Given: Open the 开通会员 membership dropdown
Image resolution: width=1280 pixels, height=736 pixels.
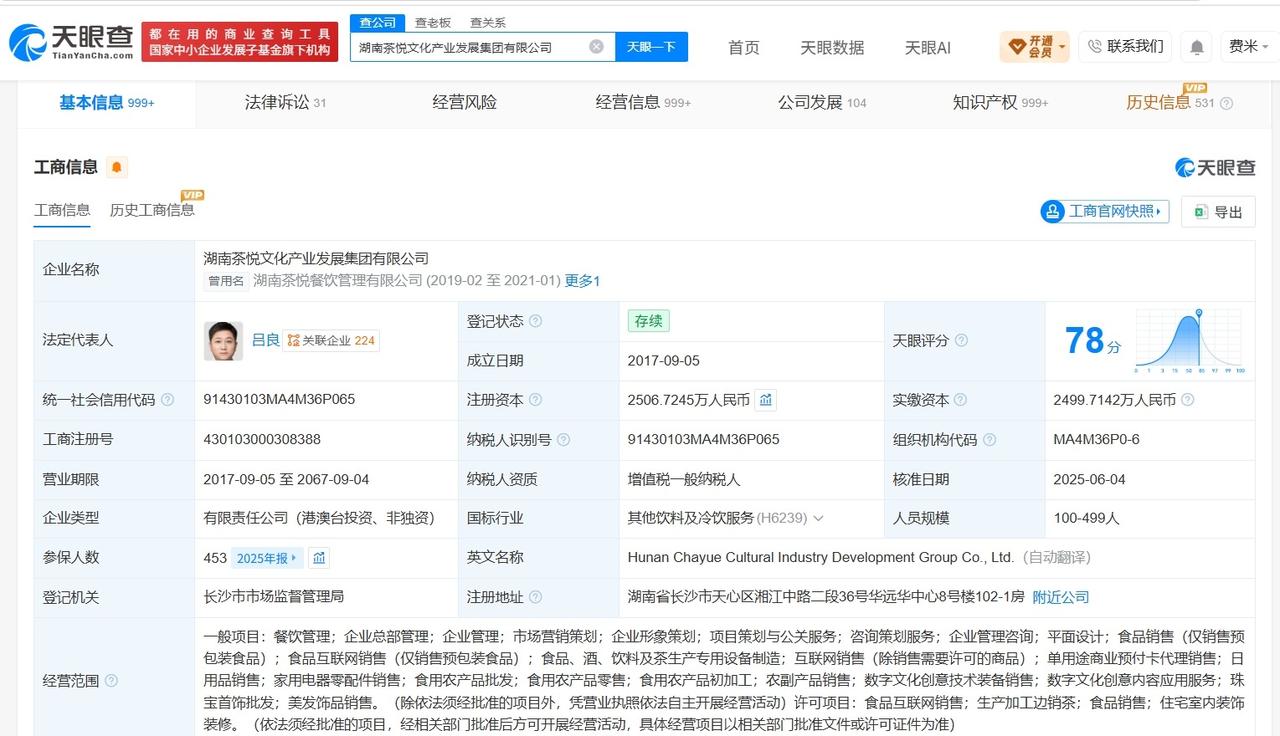Looking at the screenshot, I should pyautogui.click(x=1034, y=46).
